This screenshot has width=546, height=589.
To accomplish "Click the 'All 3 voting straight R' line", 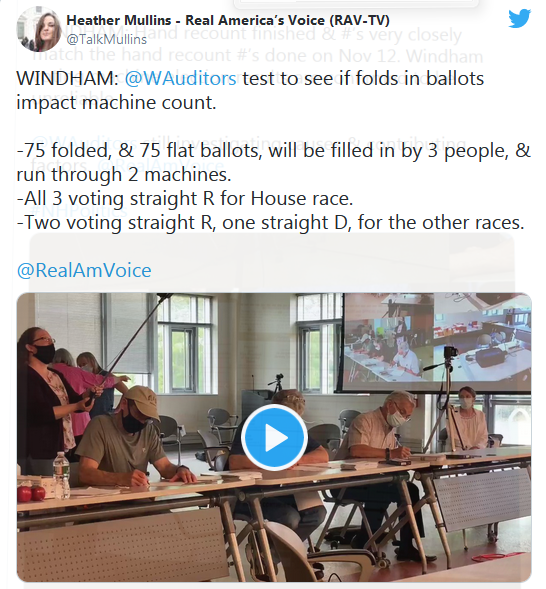I will [x=185, y=198].
